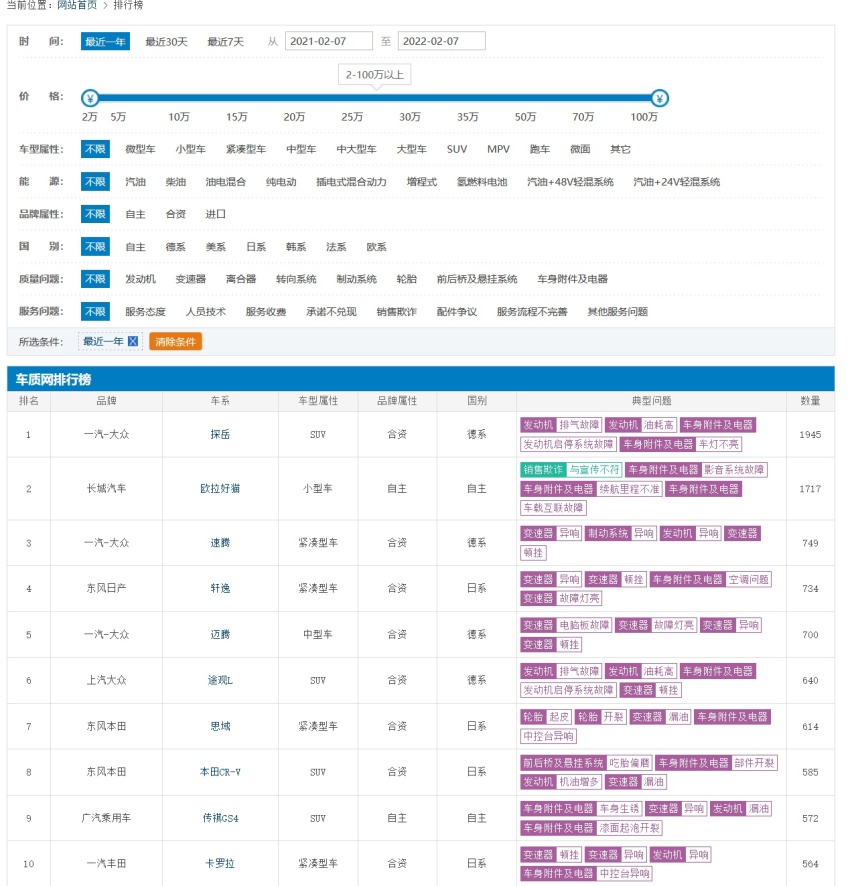This screenshot has height=886, width=852.
Task: Filter service issues by 服务态度
Action: 145,312
